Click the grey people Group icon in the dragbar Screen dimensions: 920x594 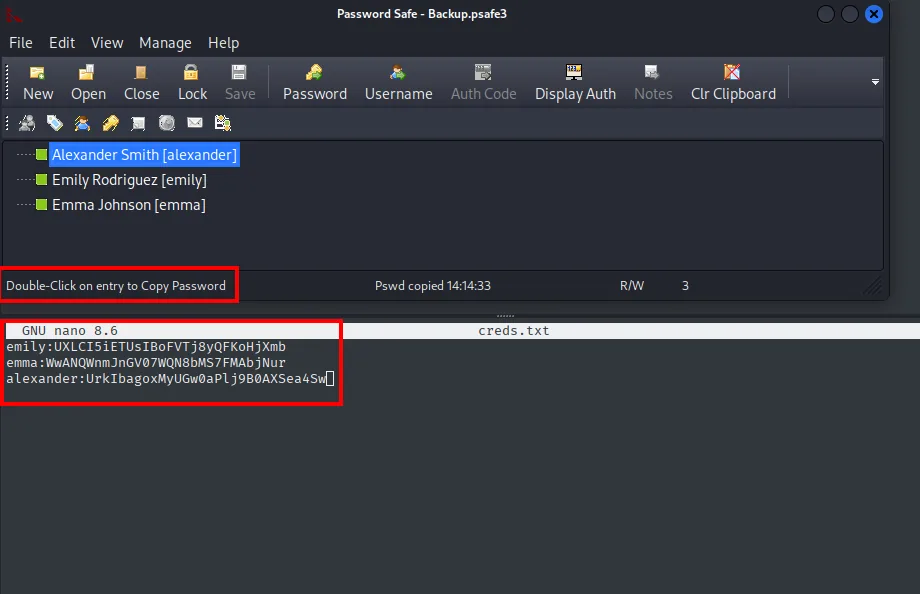[27, 123]
